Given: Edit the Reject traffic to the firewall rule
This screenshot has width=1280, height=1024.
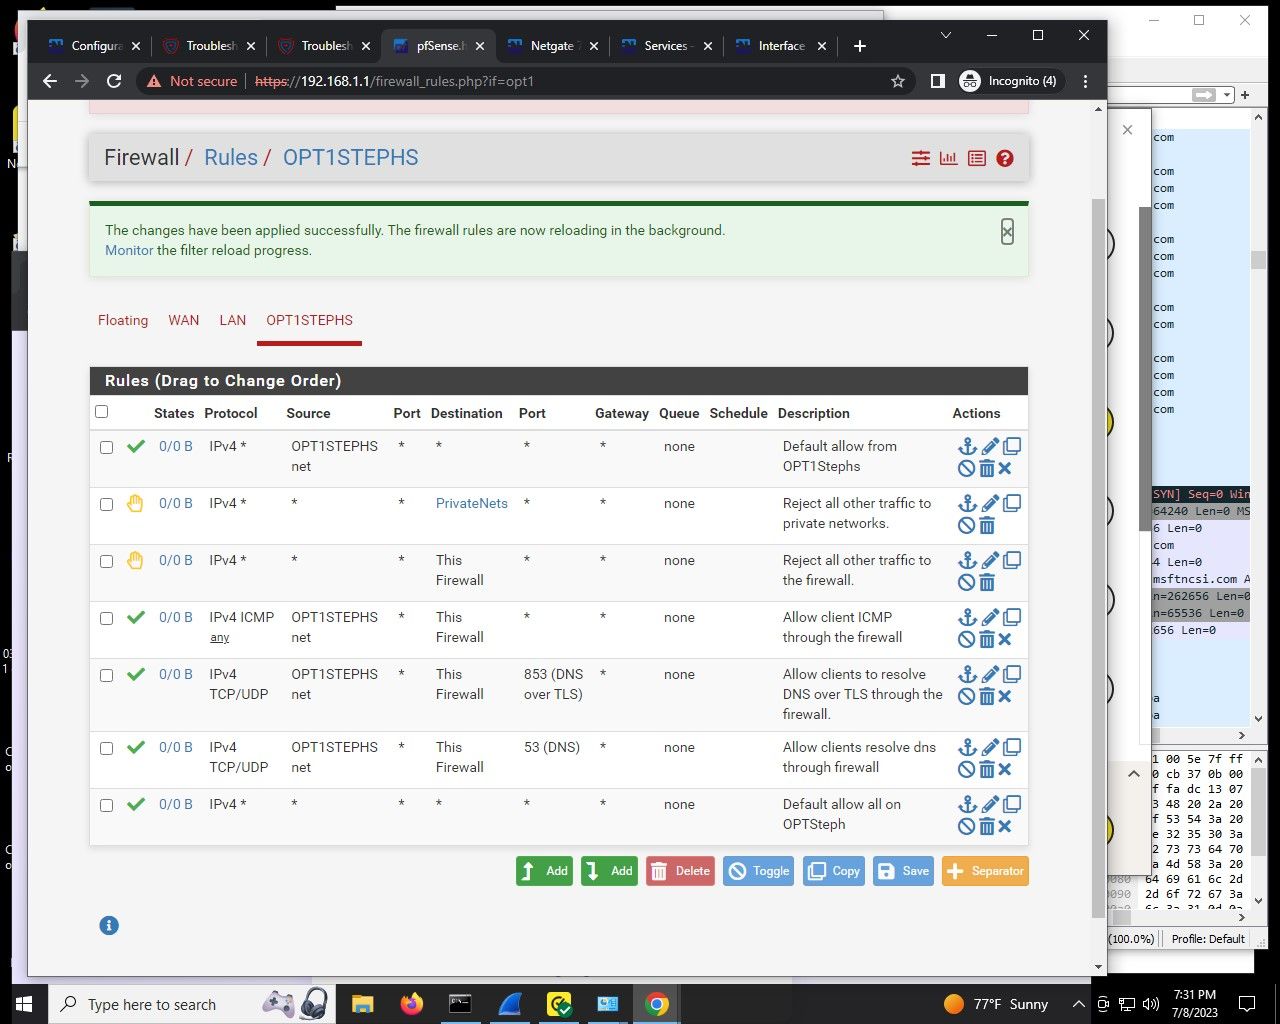Looking at the screenshot, I should point(990,561).
